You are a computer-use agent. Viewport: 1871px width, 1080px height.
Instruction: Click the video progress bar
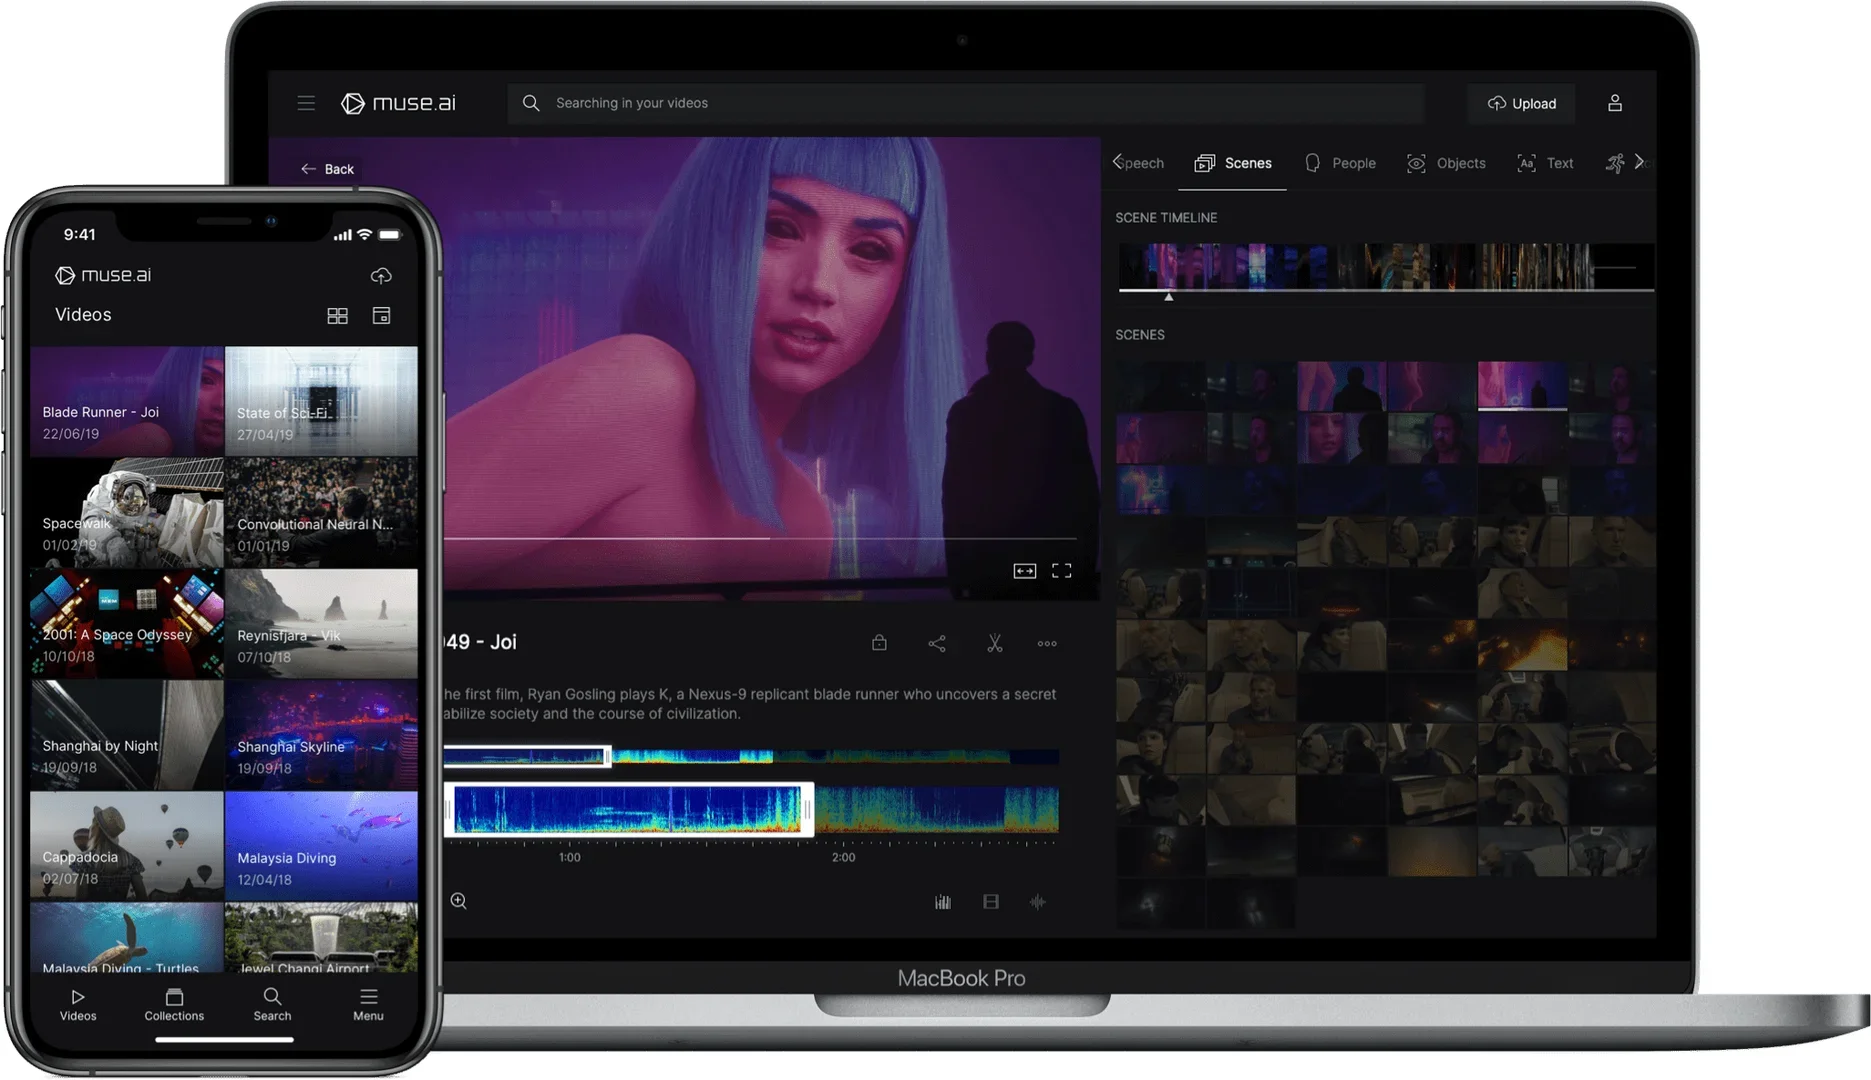point(760,539)
